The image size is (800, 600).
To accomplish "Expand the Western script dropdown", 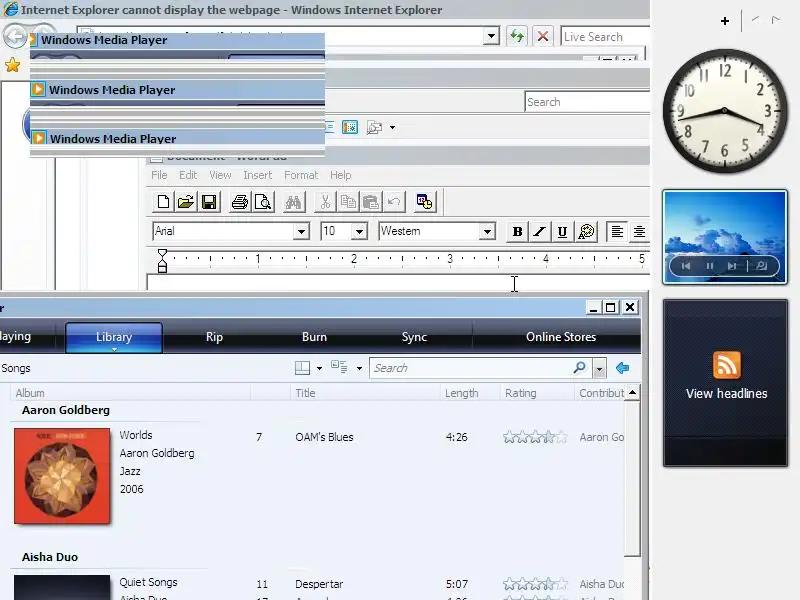I will (x=487, y=232).
